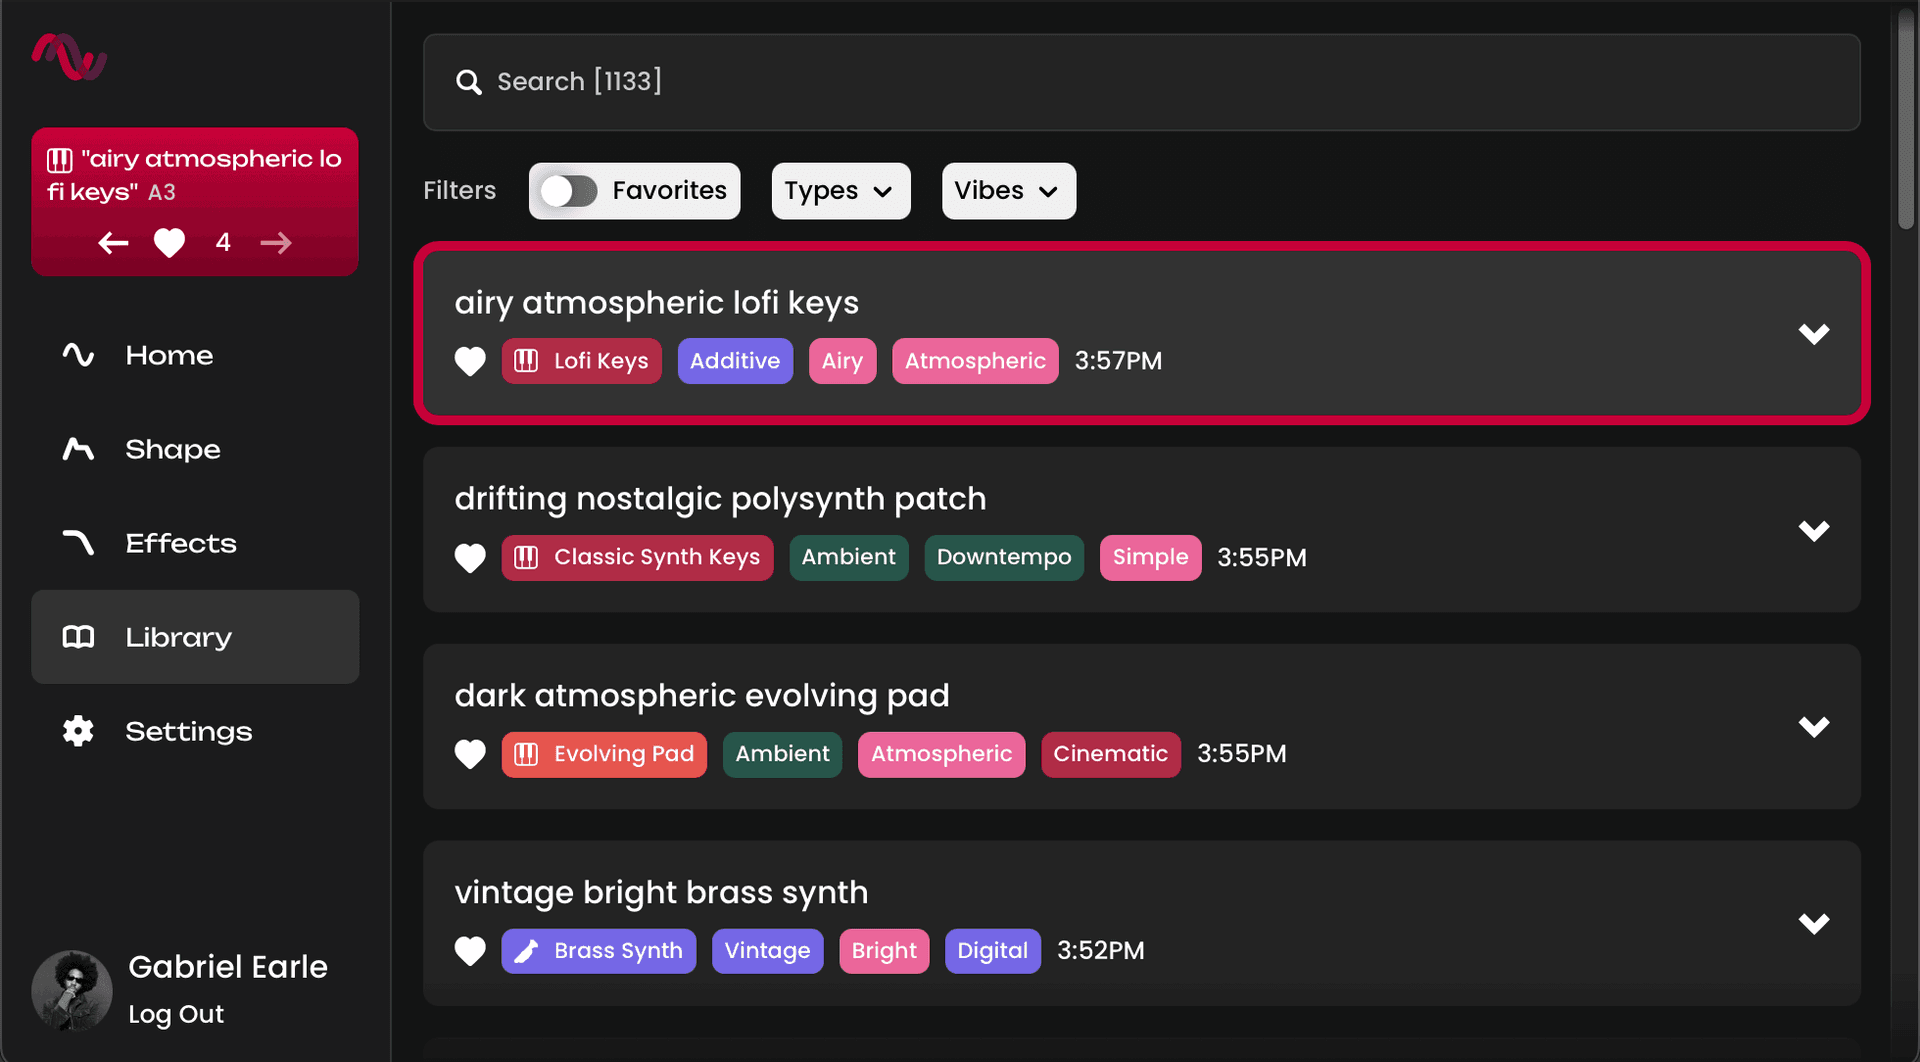The image size is (1920, 1062).
Task: Favorite the drifting nostalgic polysynth patch
Action: (470, 558)
